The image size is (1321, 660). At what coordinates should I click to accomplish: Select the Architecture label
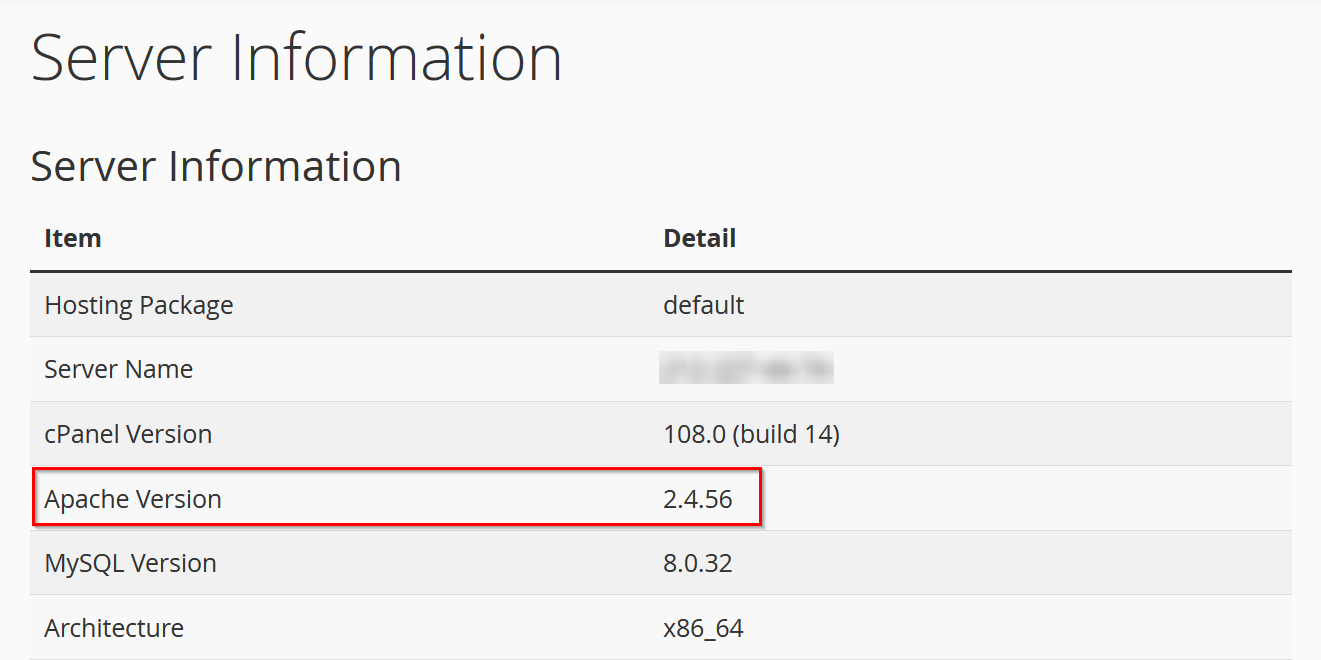tap(114, 628)
